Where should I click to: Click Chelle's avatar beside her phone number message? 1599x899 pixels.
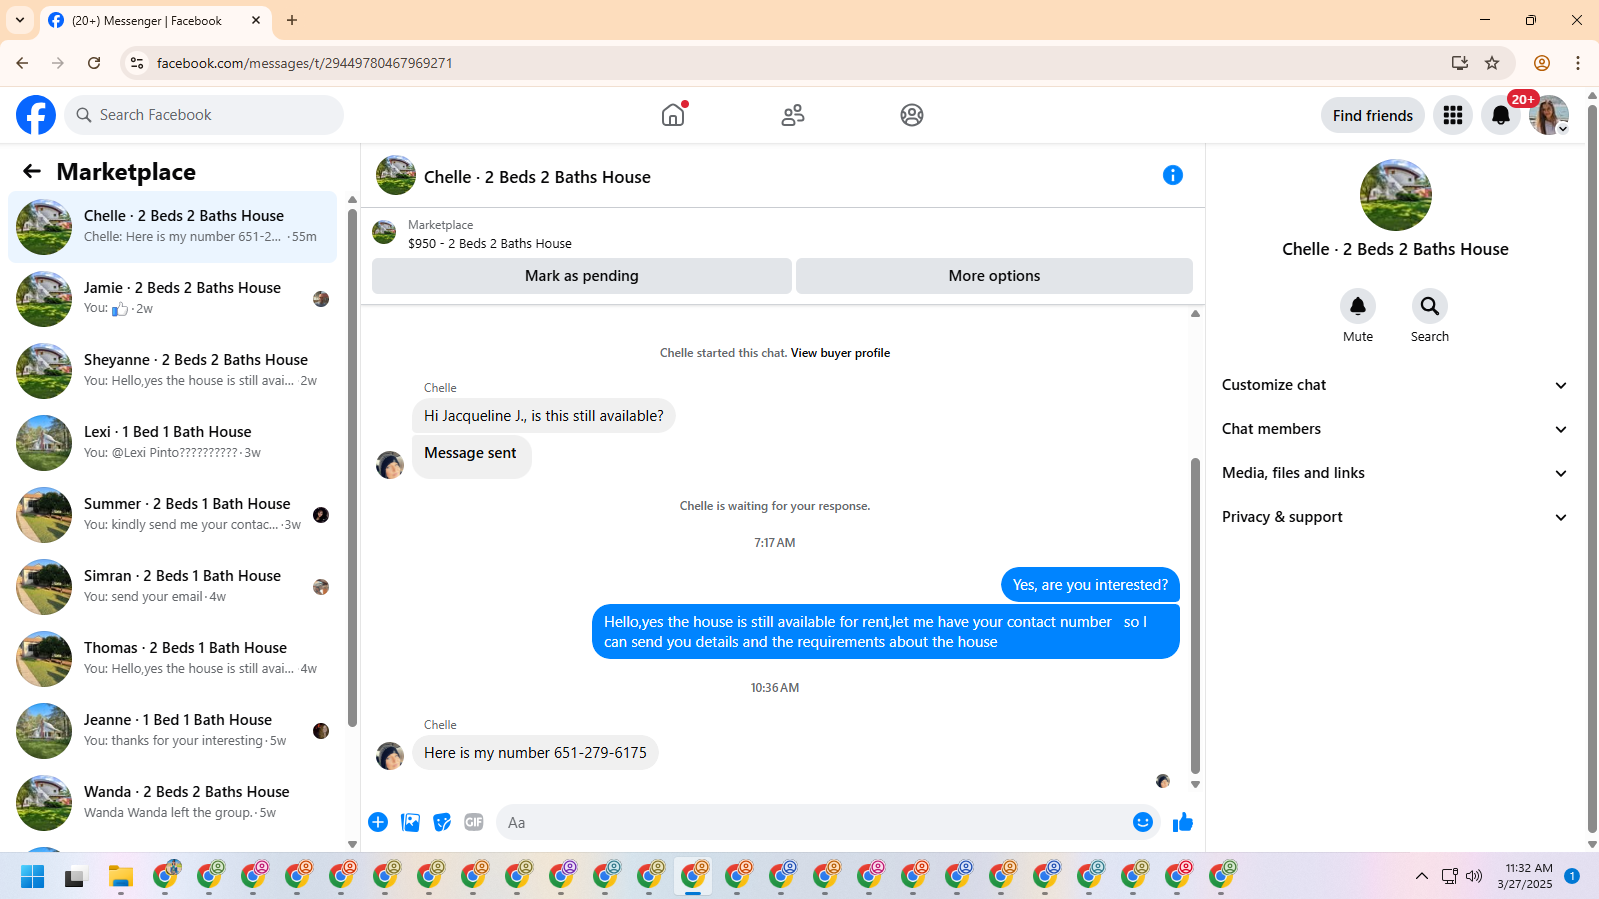tap(390, 755)
